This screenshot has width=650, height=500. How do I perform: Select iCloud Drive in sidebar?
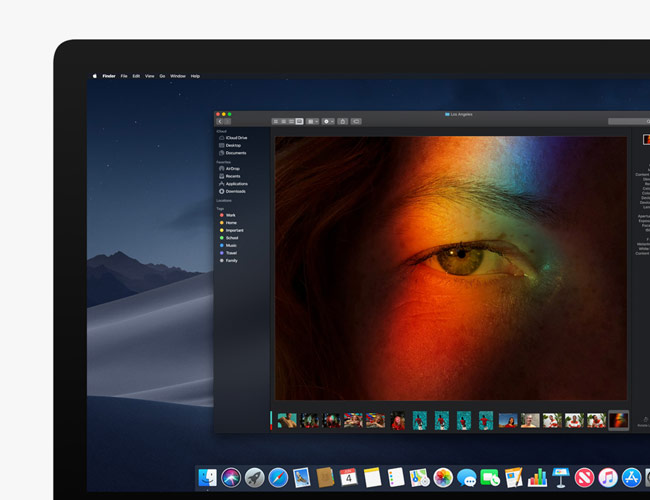[237, 138]
